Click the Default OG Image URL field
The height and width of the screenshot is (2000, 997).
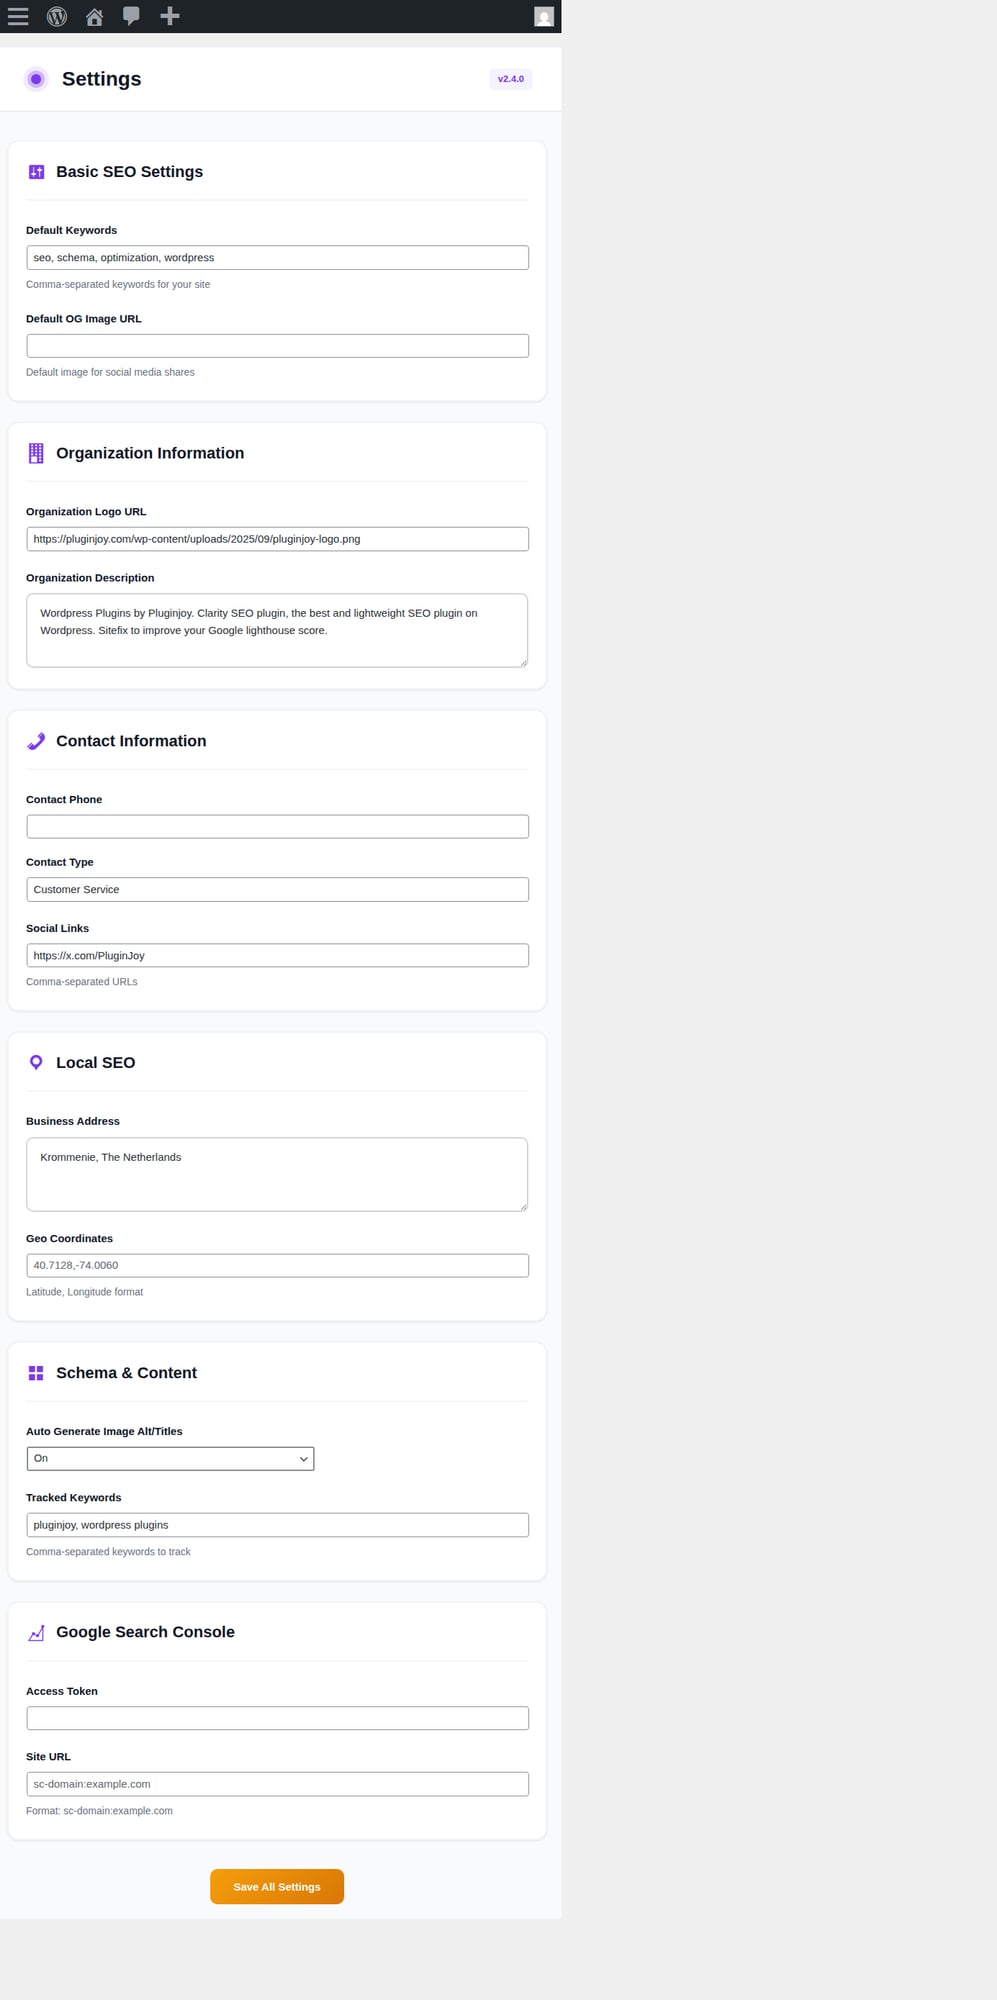[x=277, y=346]
